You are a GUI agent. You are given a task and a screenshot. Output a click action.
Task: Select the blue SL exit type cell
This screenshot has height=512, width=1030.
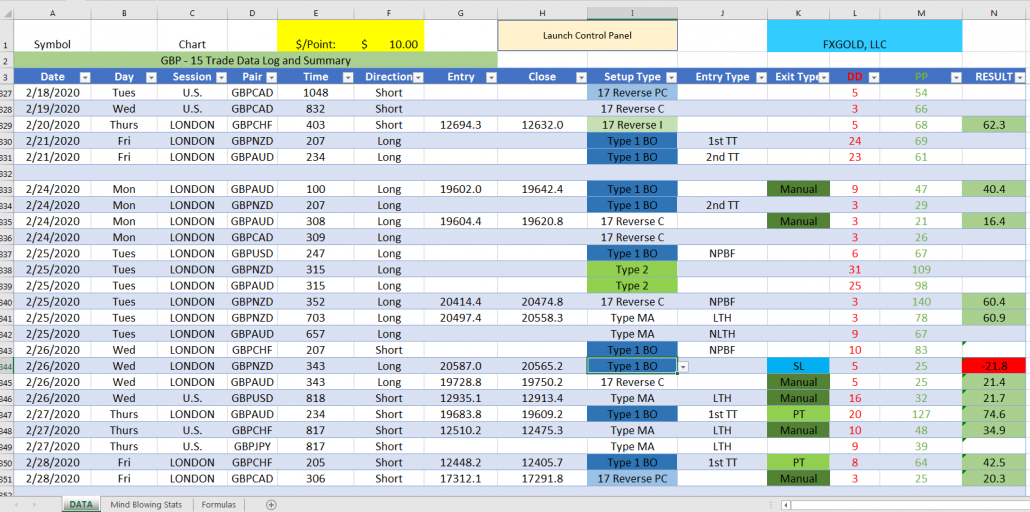[x=798, y=367]
